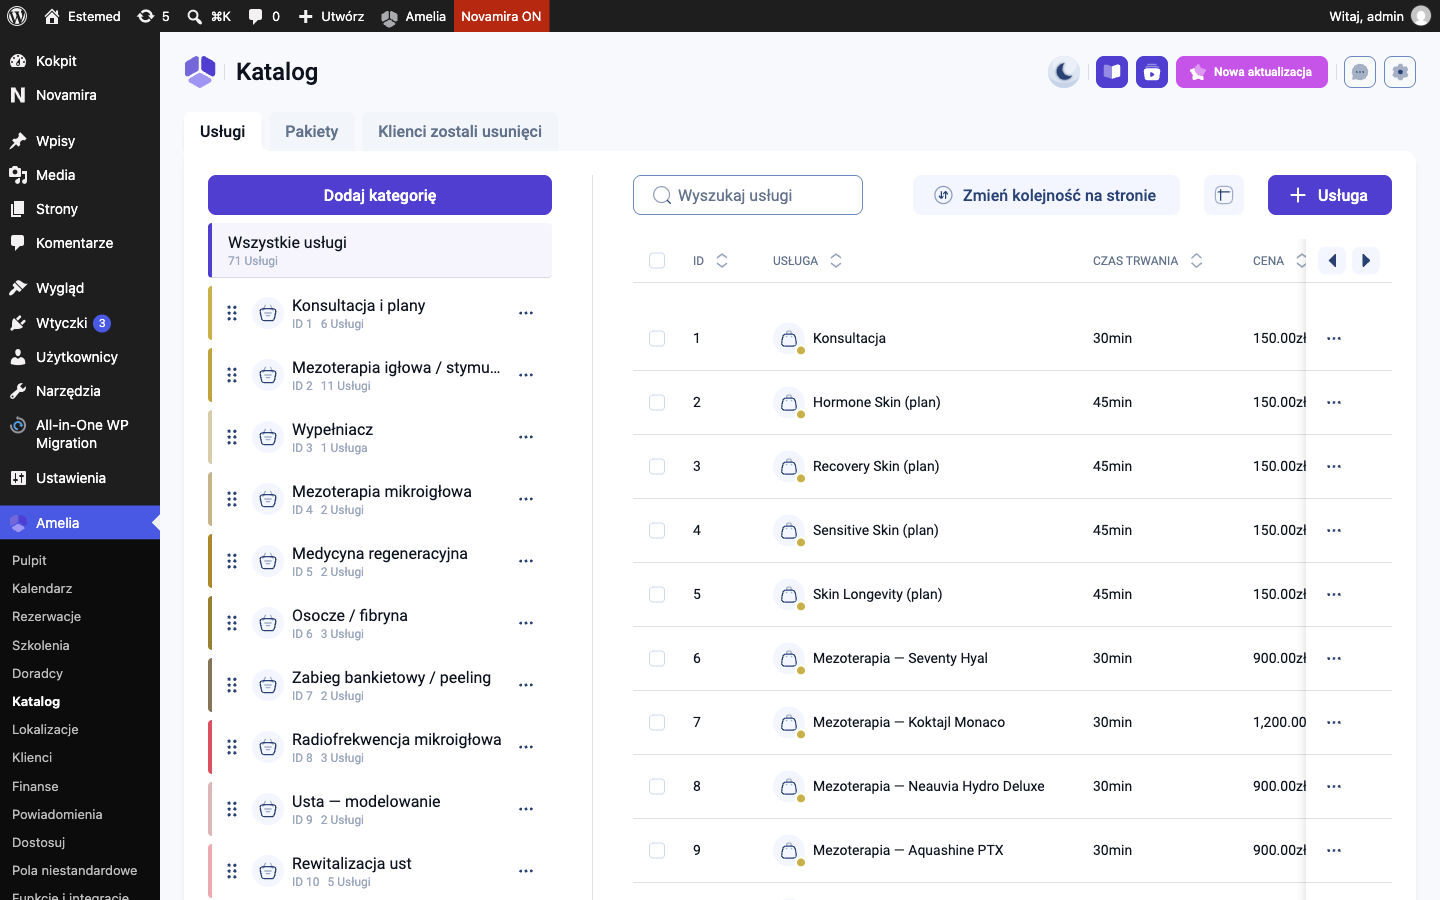Click the drag handle for Osocze / fibryna
Screen dimensions: 1440x900
tap(232, 623)
